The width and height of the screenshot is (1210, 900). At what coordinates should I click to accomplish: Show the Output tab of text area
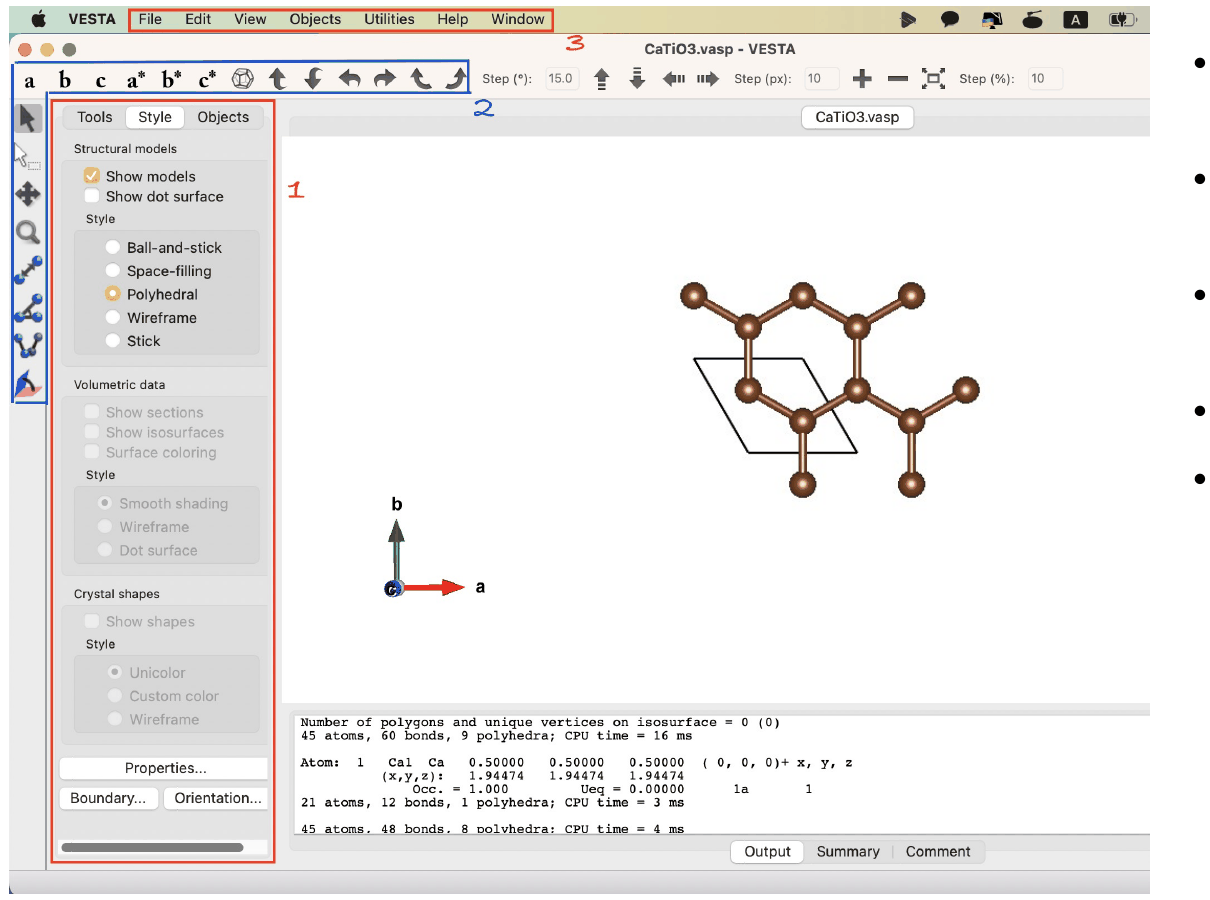coord(768,852)
